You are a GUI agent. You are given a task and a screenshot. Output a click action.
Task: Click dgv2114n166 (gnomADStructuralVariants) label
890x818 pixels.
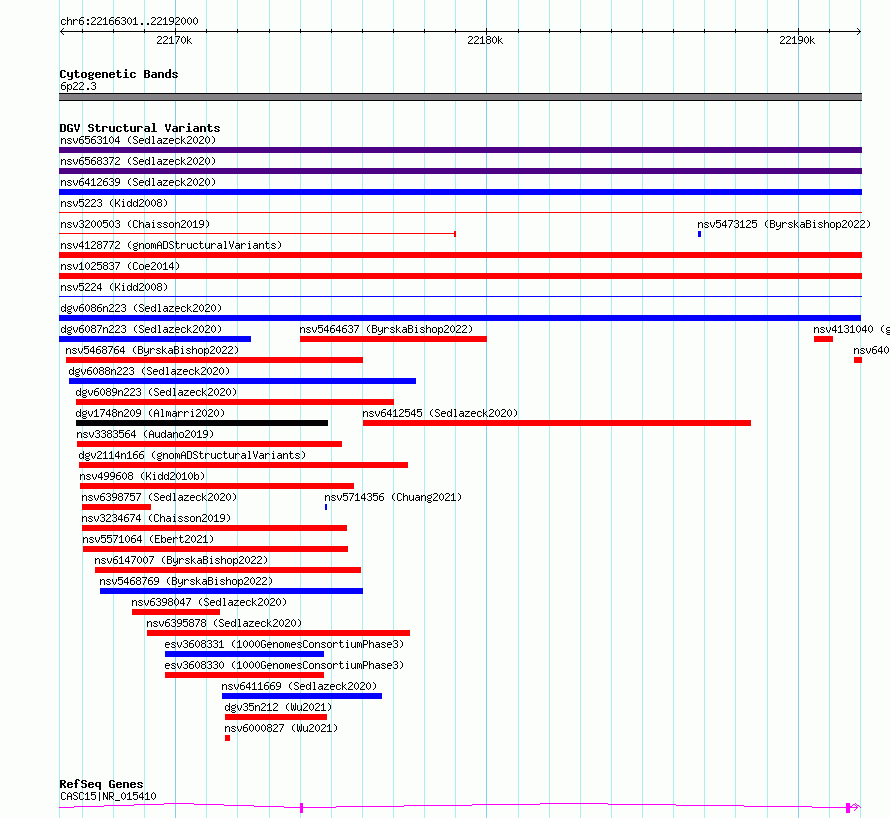[192, 455]
